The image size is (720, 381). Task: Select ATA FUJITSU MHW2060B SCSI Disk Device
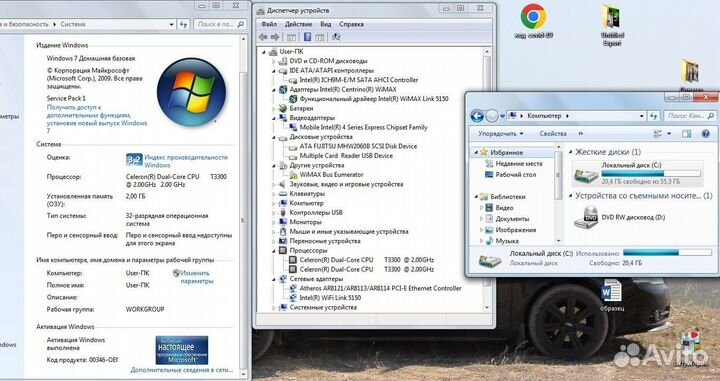[x=358, y=146]
